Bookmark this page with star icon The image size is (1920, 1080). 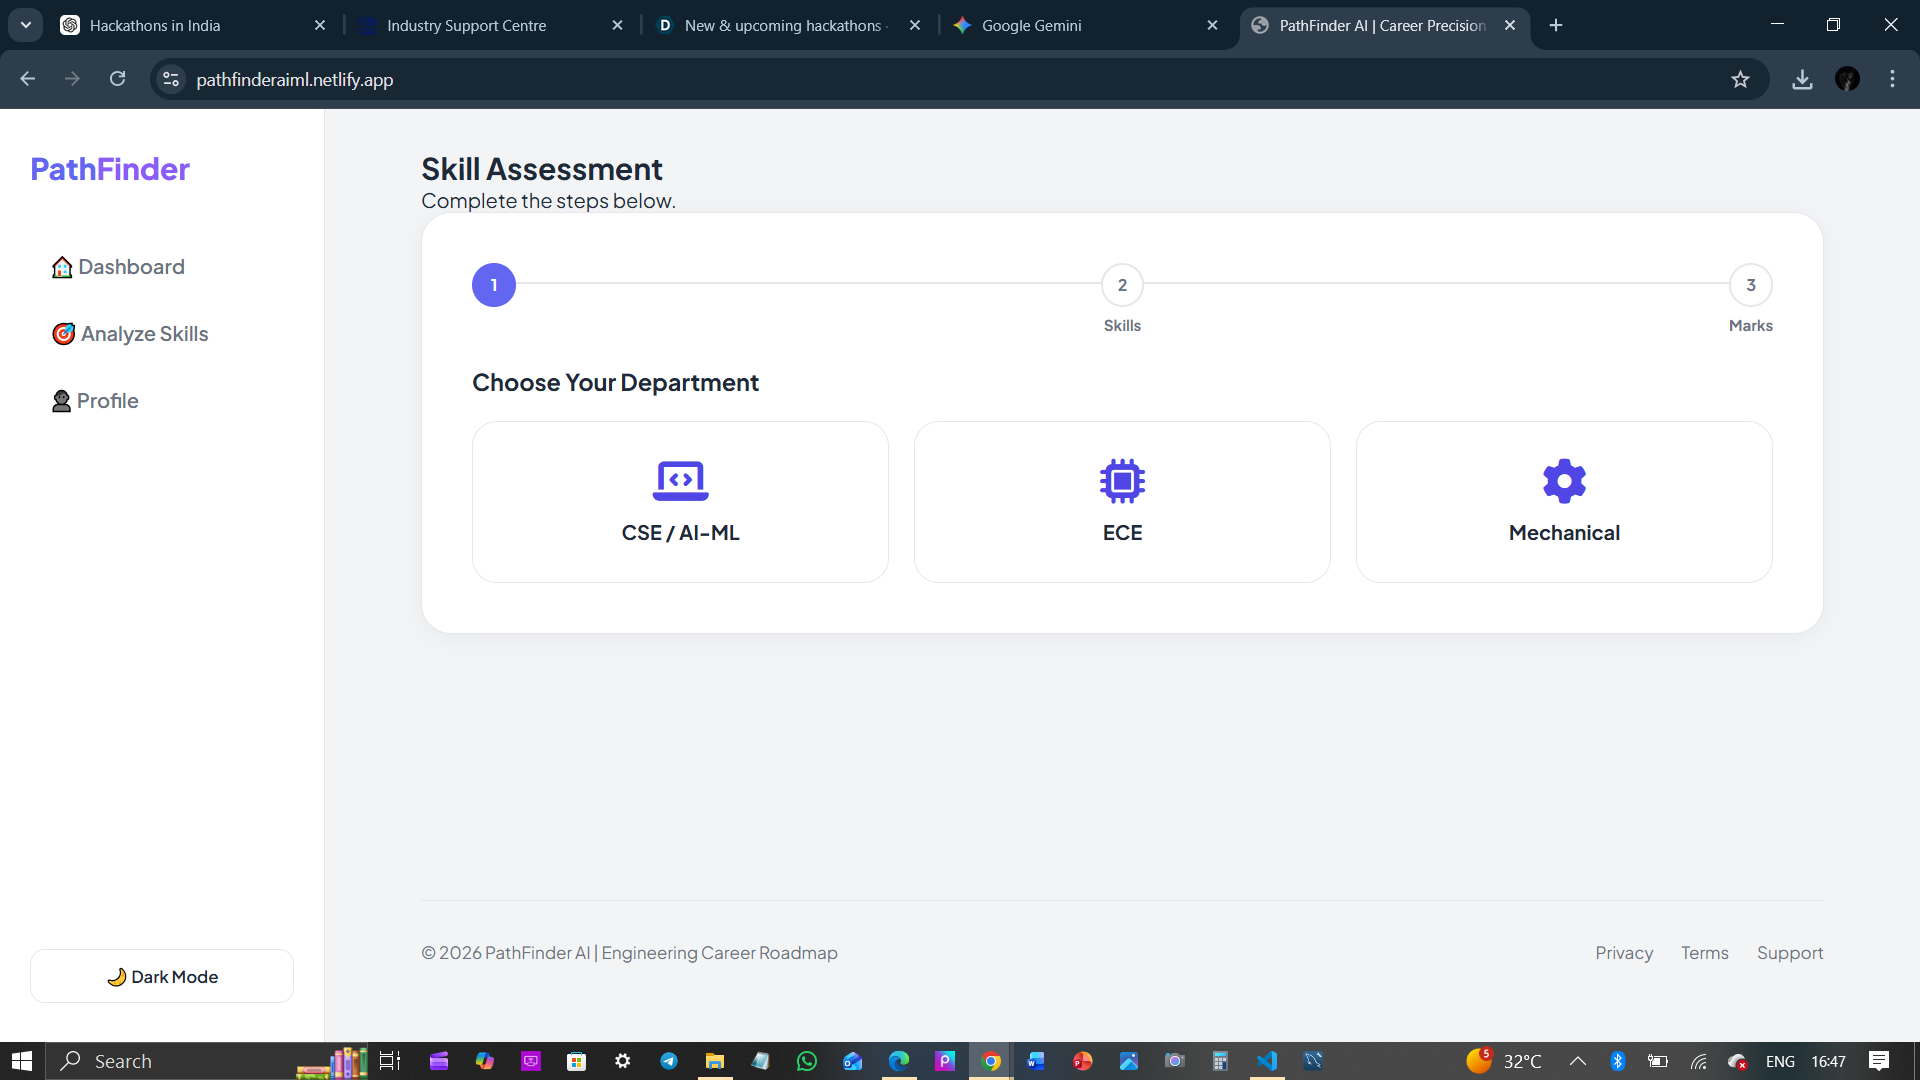pos(1740,79)
